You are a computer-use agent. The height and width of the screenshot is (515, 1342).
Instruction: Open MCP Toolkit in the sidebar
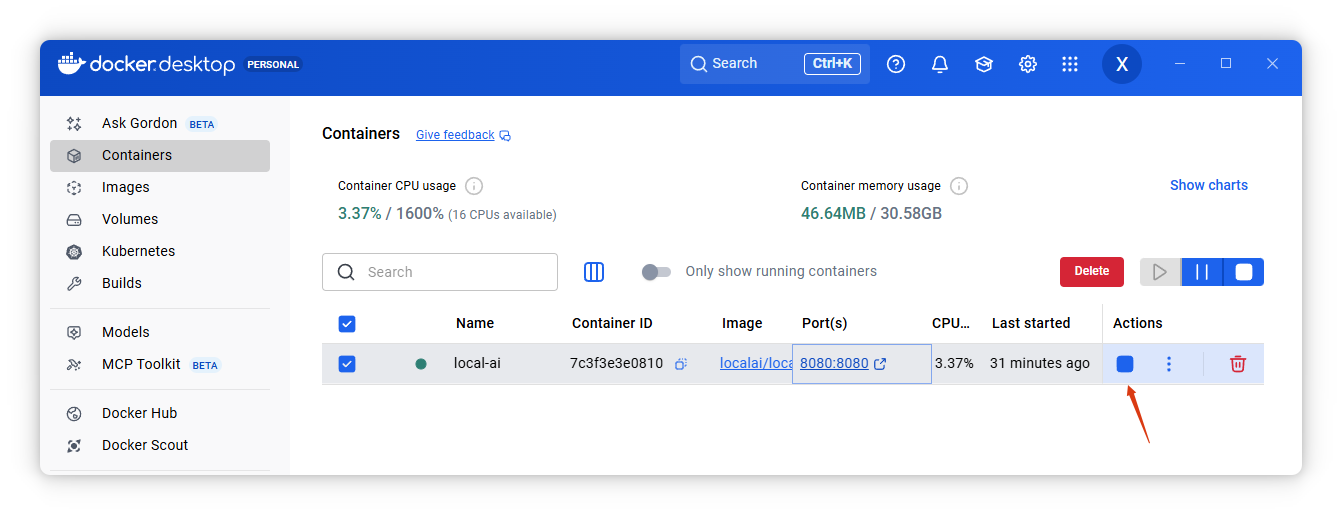160,364
